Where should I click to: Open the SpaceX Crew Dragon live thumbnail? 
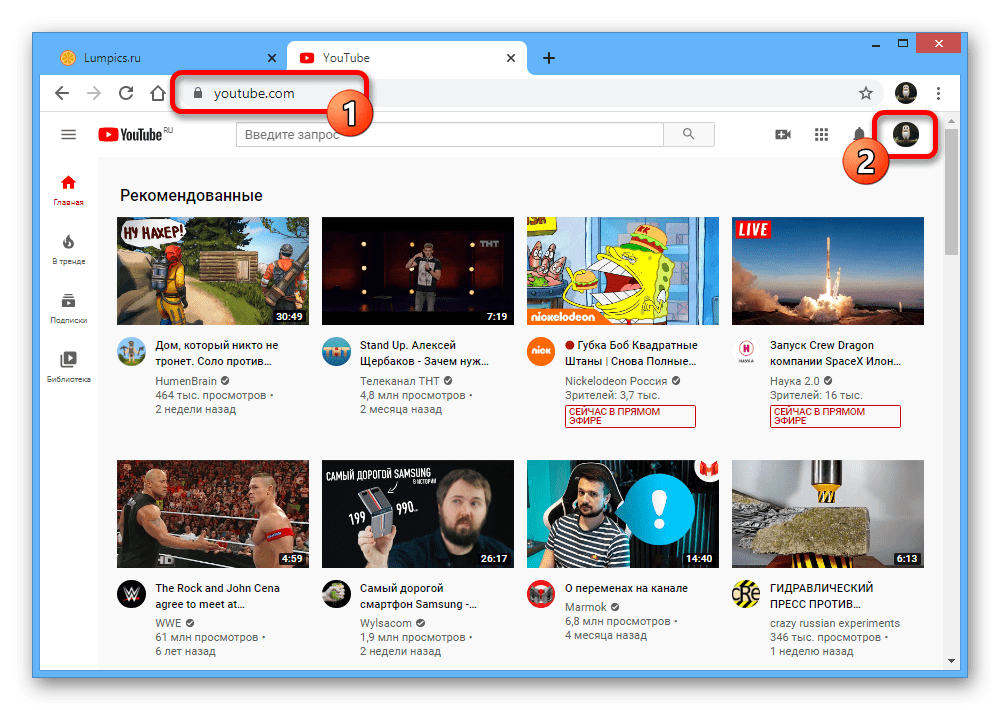pos(828,271)
